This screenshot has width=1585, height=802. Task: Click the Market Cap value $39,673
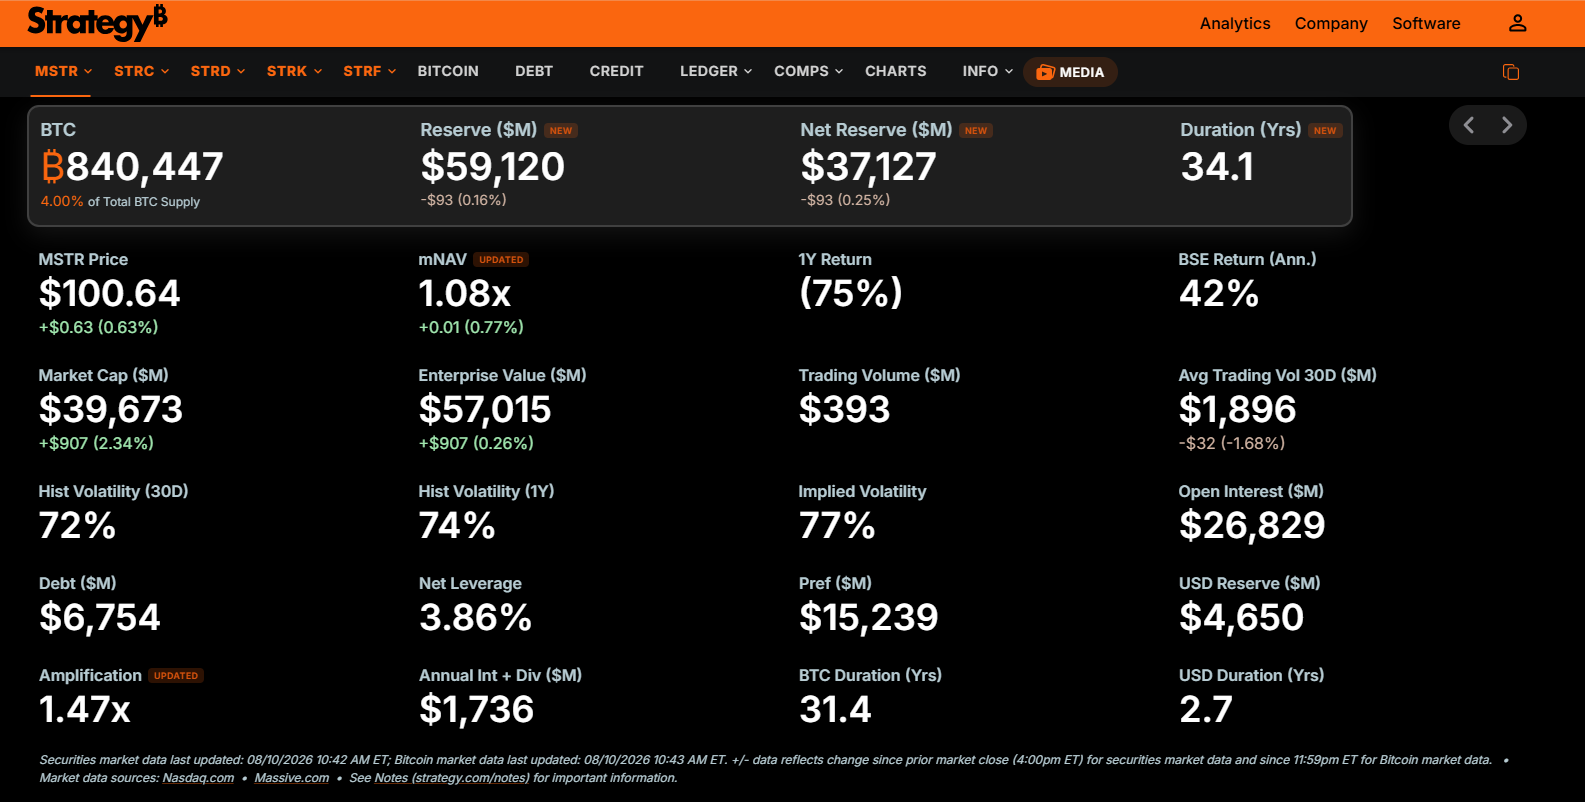[111, 410]
